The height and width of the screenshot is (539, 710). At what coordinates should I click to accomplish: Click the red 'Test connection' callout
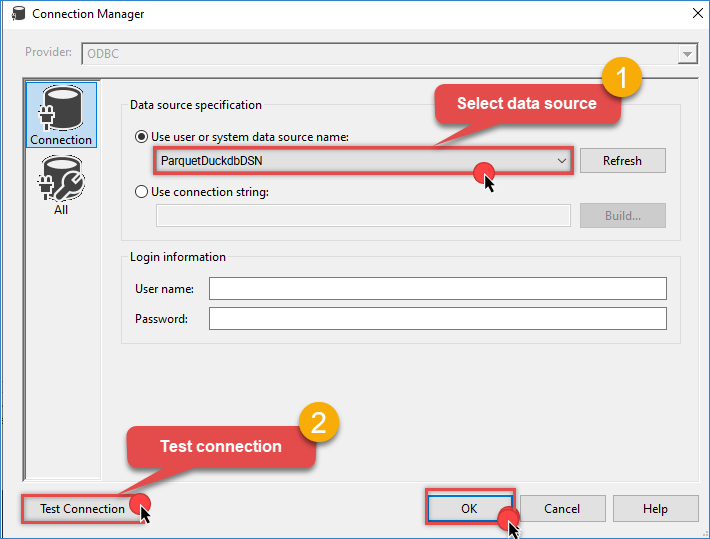pos(220,446)
